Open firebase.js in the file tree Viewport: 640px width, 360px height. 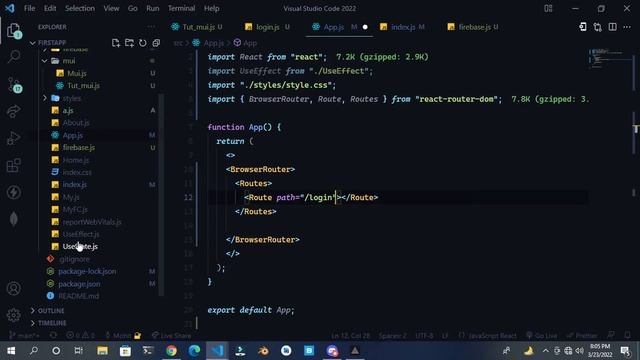pos(79,147)
